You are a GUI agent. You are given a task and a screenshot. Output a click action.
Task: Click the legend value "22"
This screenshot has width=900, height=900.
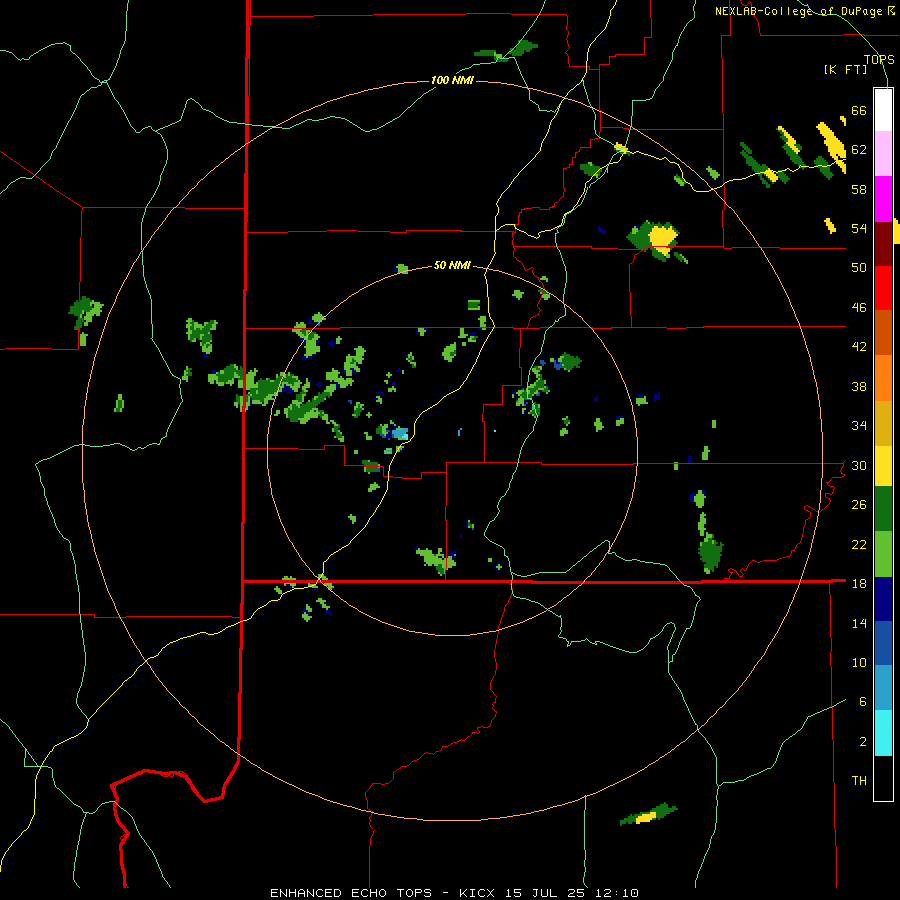pyautogui.click(x=859, y=544)
